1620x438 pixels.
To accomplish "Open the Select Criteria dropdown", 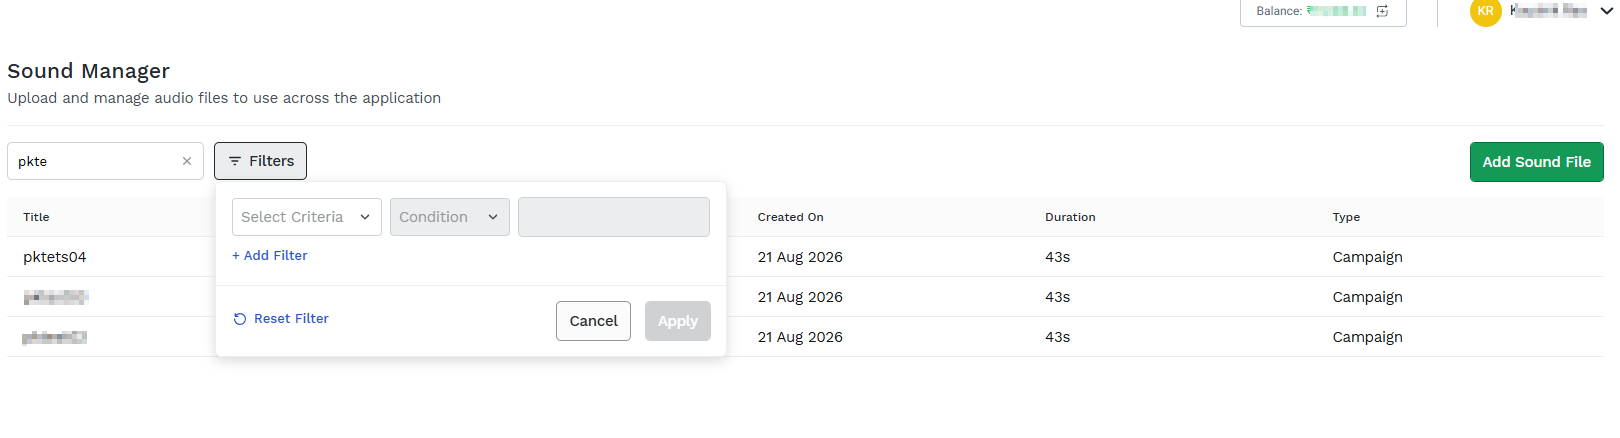I will (307, 217).
